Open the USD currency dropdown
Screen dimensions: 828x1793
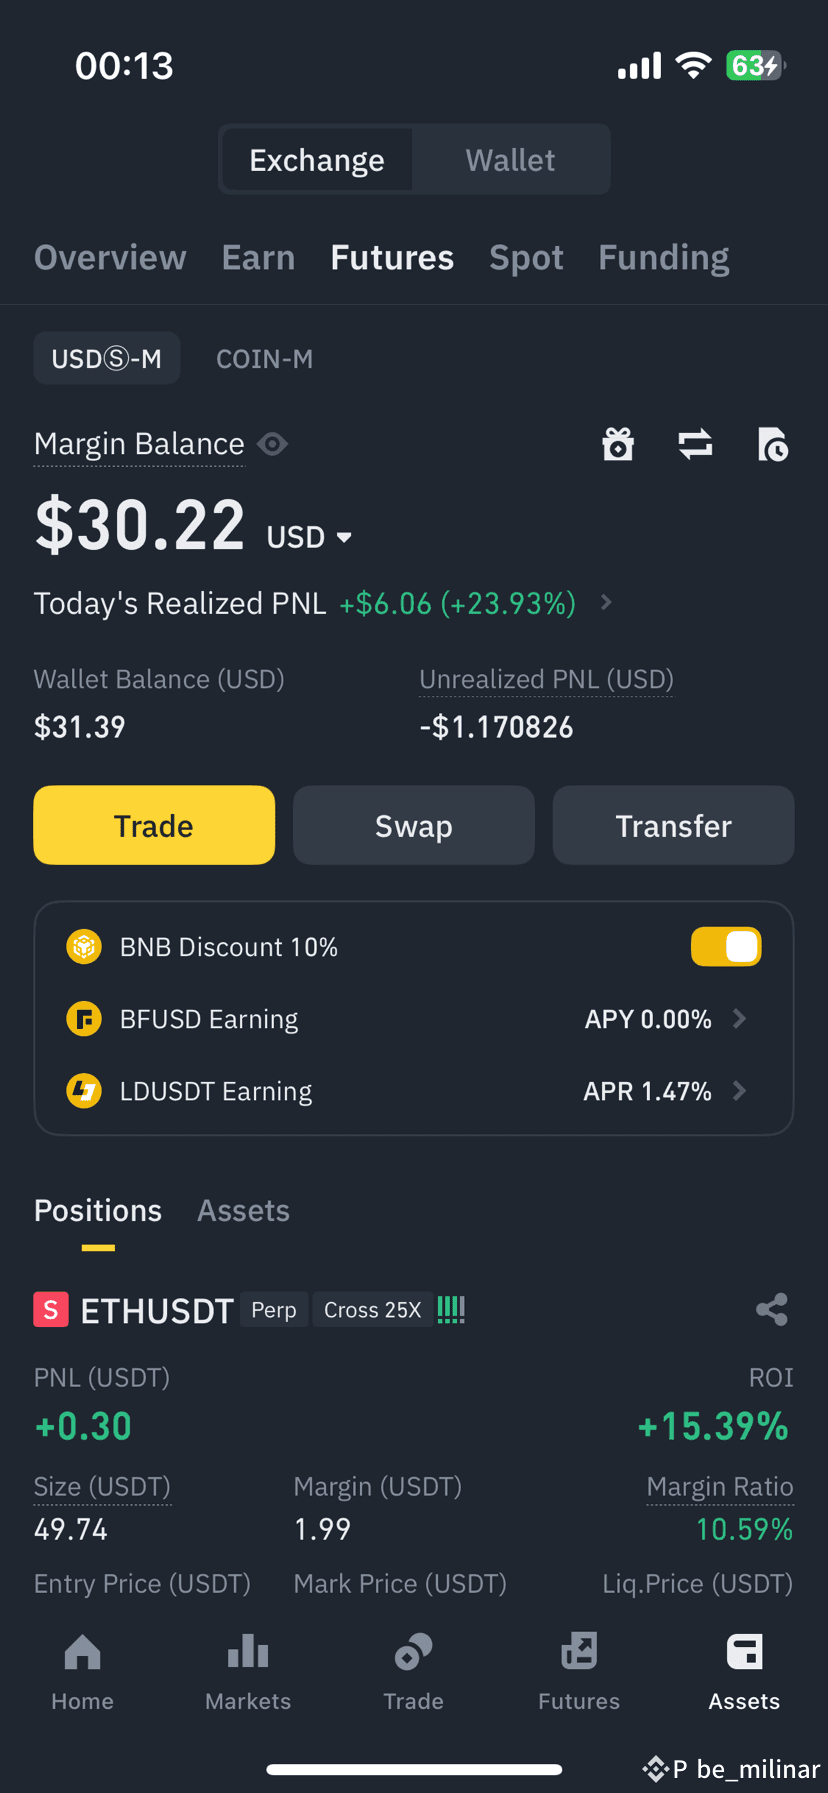[x=309, y=537]
